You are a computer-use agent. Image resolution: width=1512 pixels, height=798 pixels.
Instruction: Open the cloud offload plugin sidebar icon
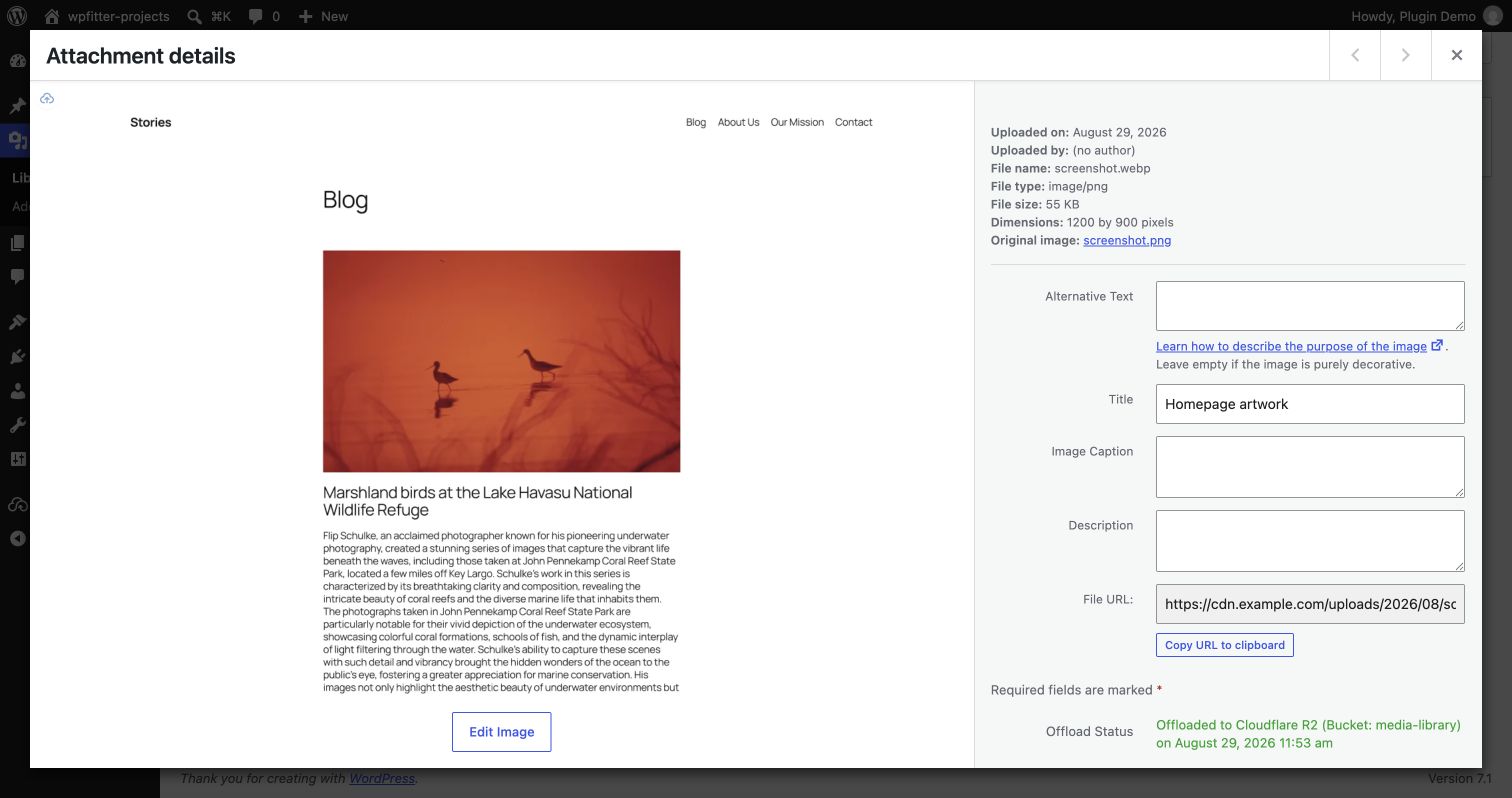click(17, 505)
